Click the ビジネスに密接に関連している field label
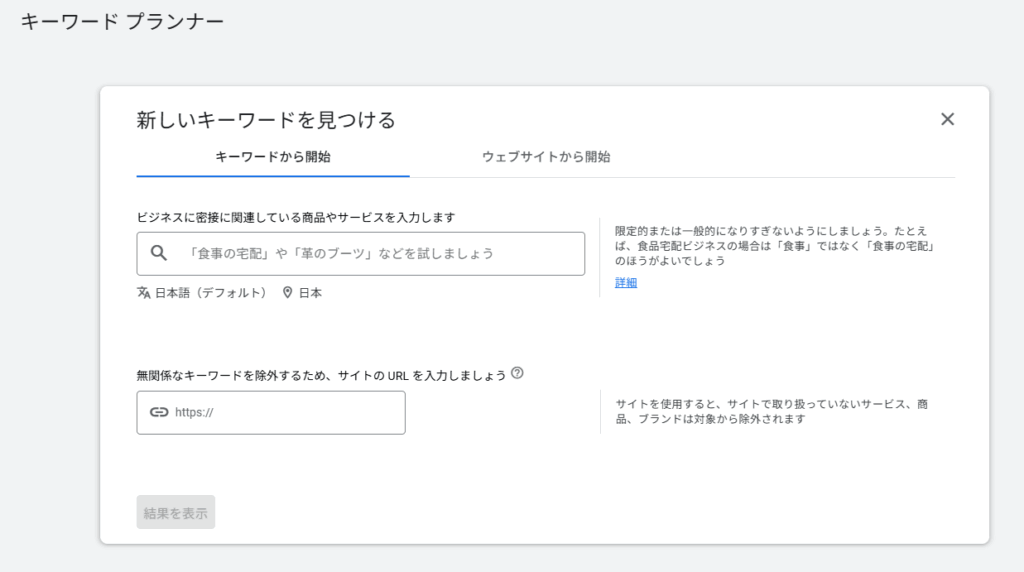This screenshot has width=1024, height=572. (x=296, y=217)
